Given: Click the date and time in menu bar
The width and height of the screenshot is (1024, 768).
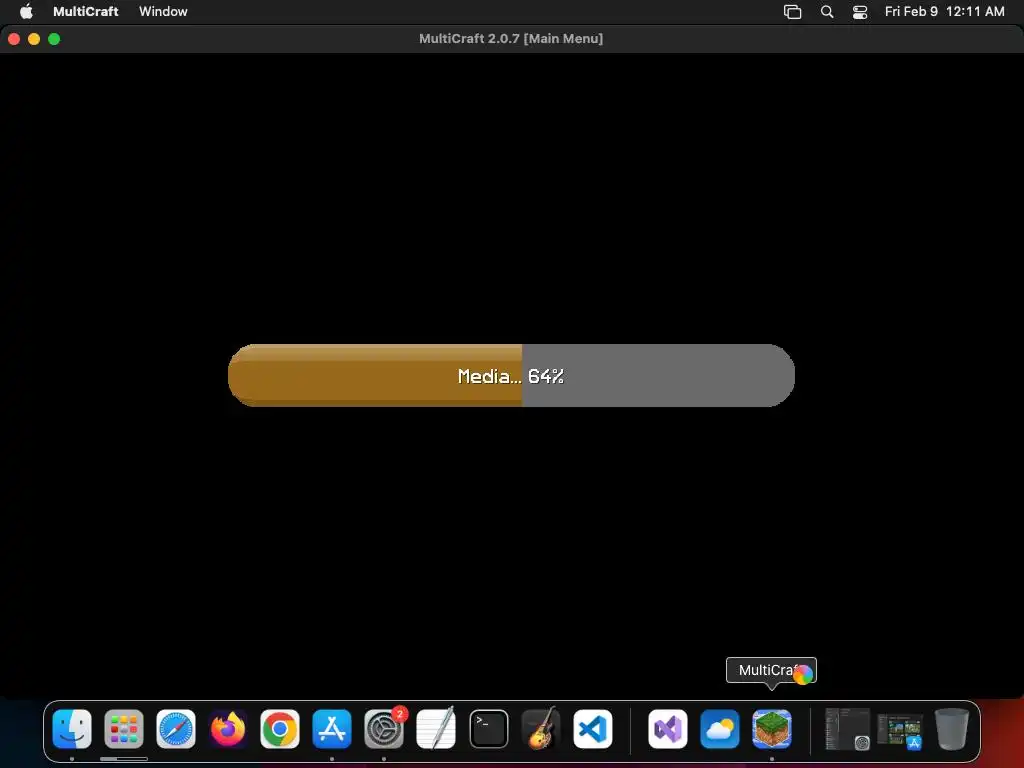Looking at the screenshot, I should [x=944, y=11].
